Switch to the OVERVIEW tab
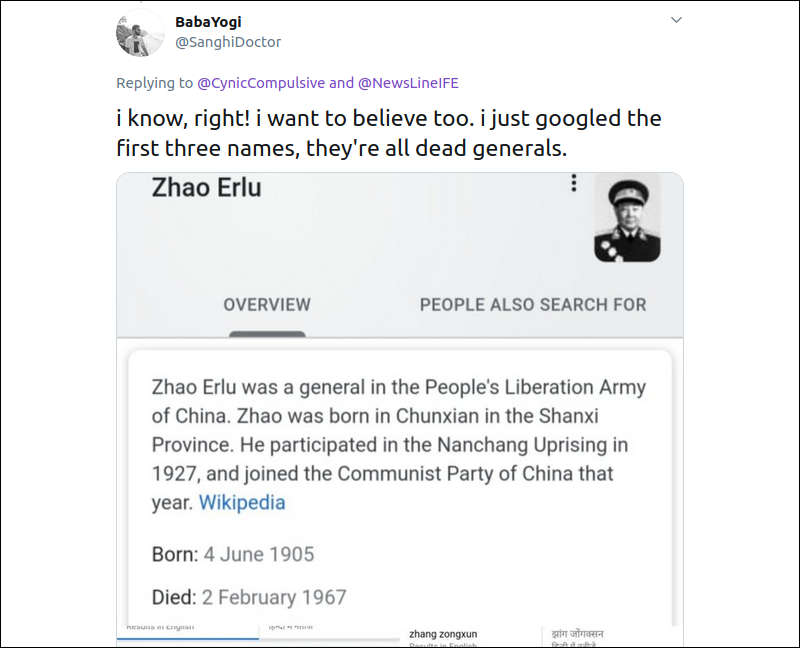The width and height of the screenshot is (800, 648). coord(267,305)
